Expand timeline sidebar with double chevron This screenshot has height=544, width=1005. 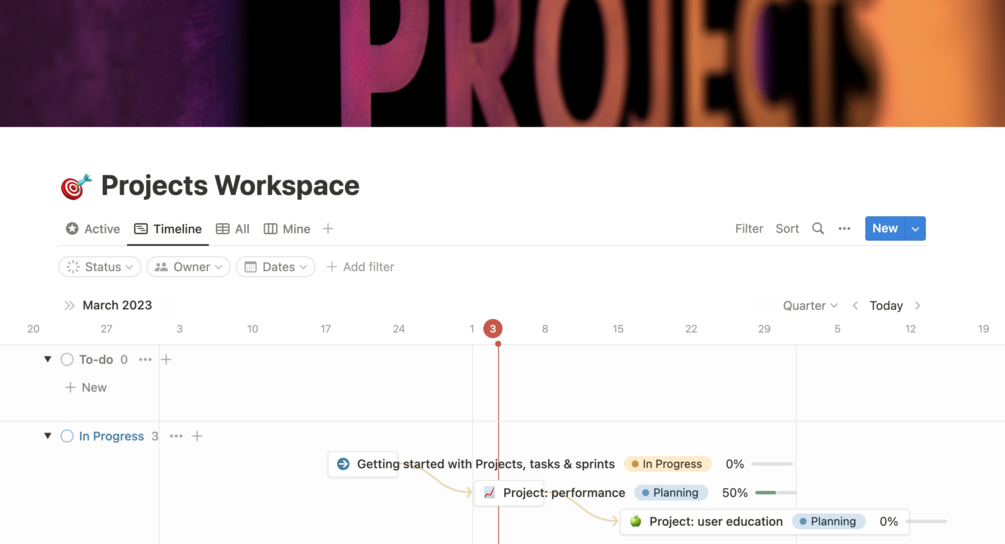tap(69, 306)
